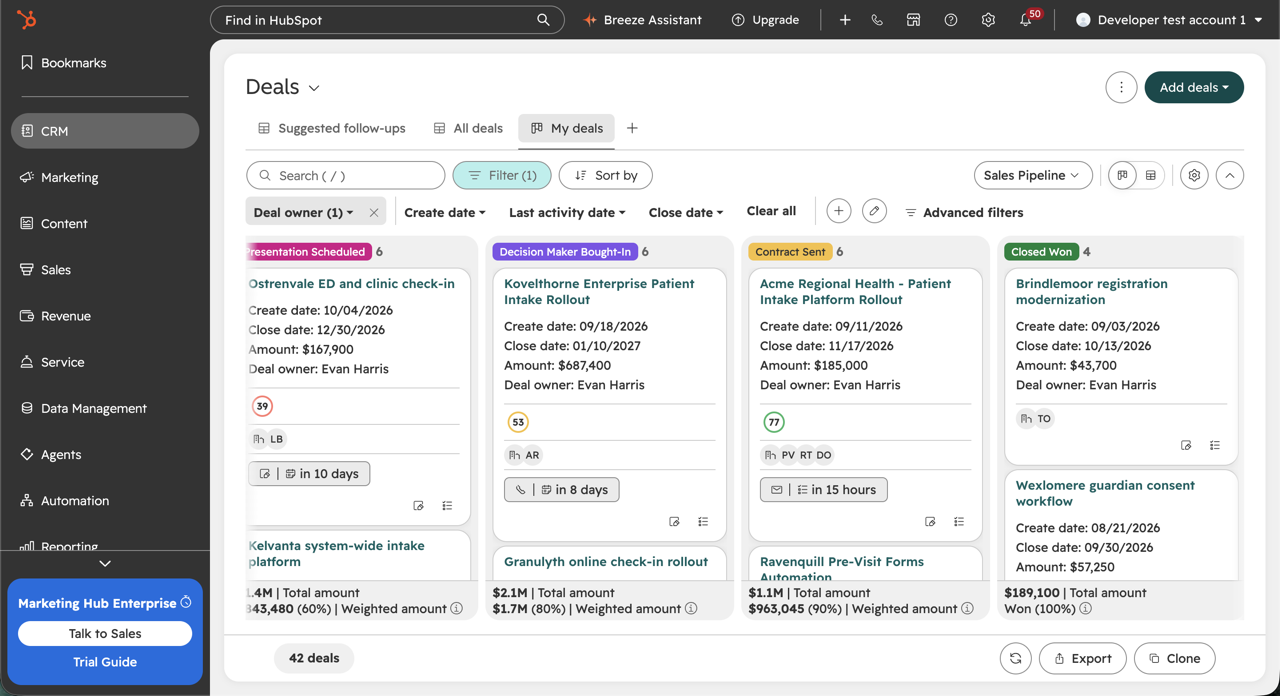Click Clear all filters
Viewport: 1280px width, 696px height.
click(x=771, y=211)
